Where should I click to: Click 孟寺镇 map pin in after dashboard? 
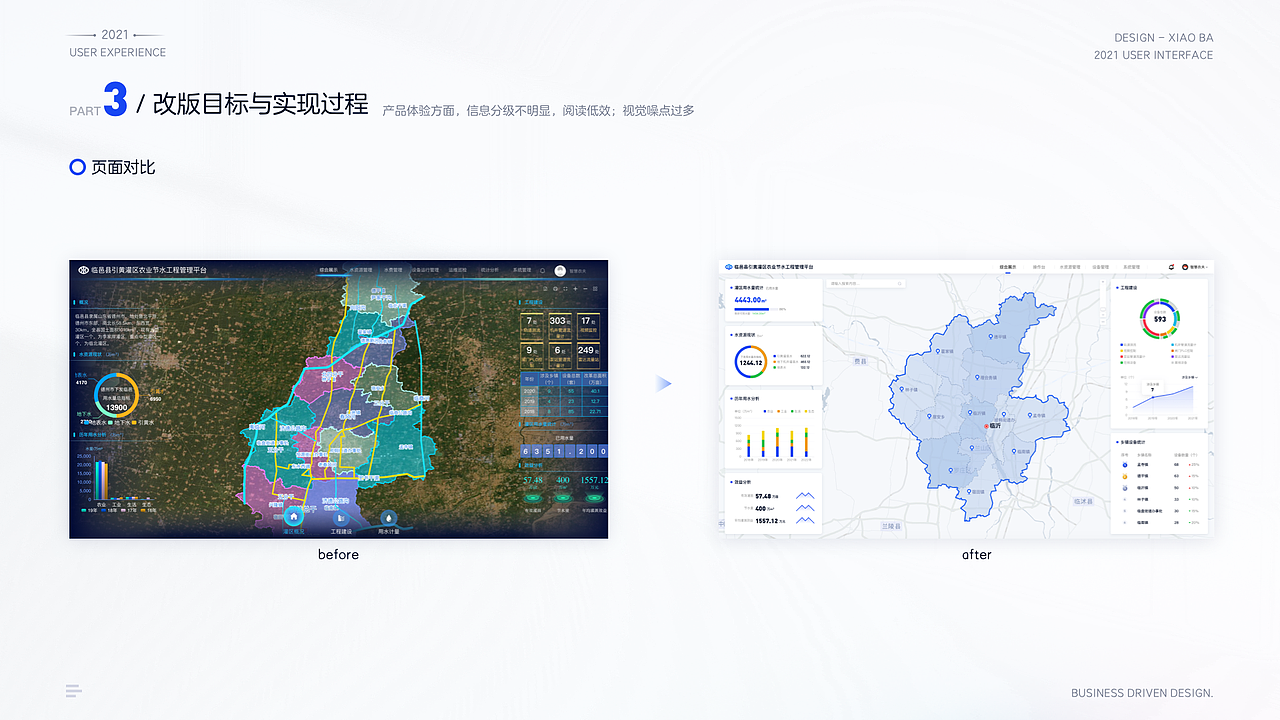click(x=1029, y=415)
